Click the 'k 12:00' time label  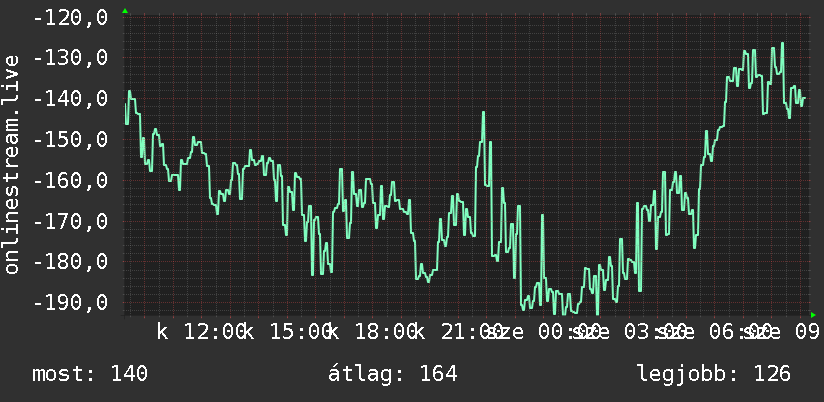tap(200, 333)
